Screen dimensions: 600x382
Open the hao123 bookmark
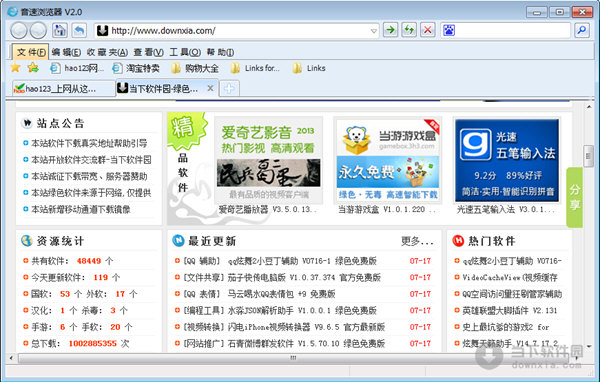78,68
